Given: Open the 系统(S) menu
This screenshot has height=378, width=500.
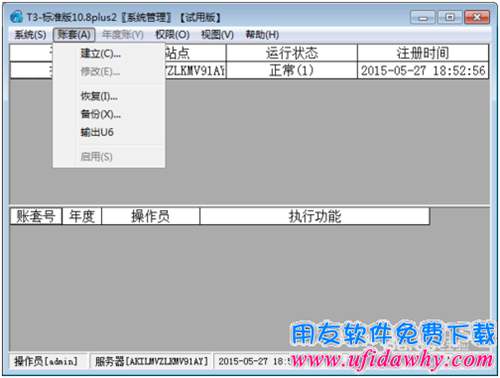Looking at the screenshot, I should [x=30, y=34].
